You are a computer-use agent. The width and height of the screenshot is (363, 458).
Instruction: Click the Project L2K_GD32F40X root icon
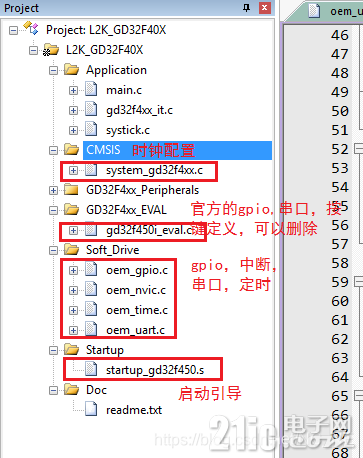tap(31, 29)
